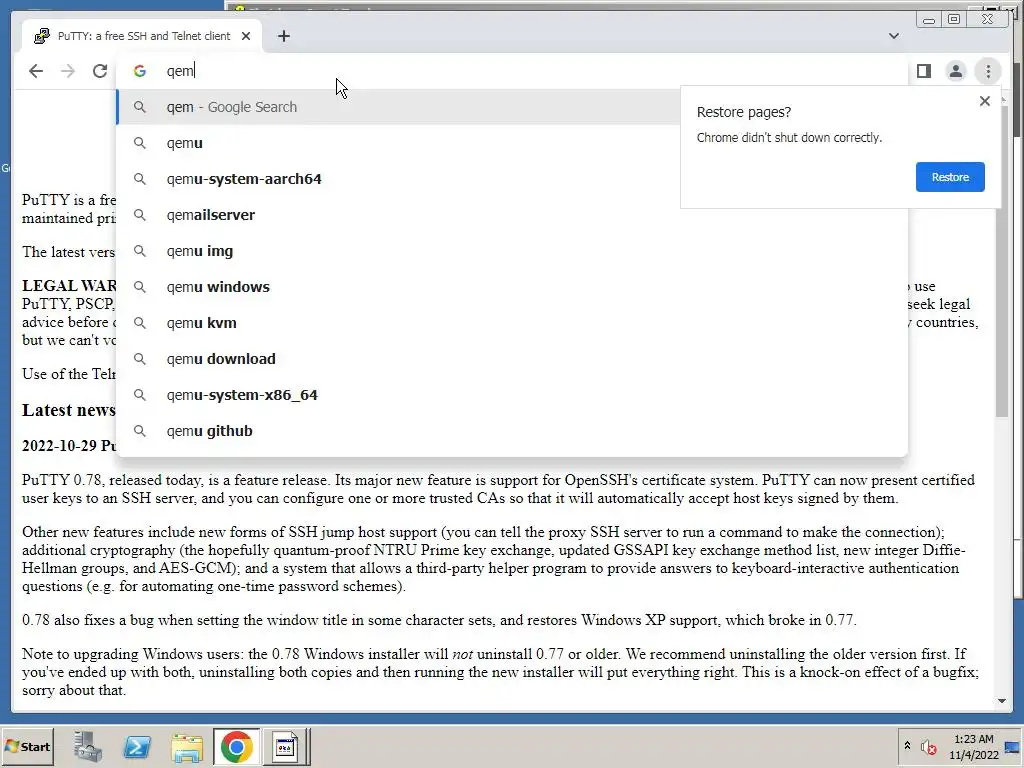This screenshot has height=768, width=1024.
Task: Go back using the browser back arrow
Action: pyautogui.click(x=36, y=71)
